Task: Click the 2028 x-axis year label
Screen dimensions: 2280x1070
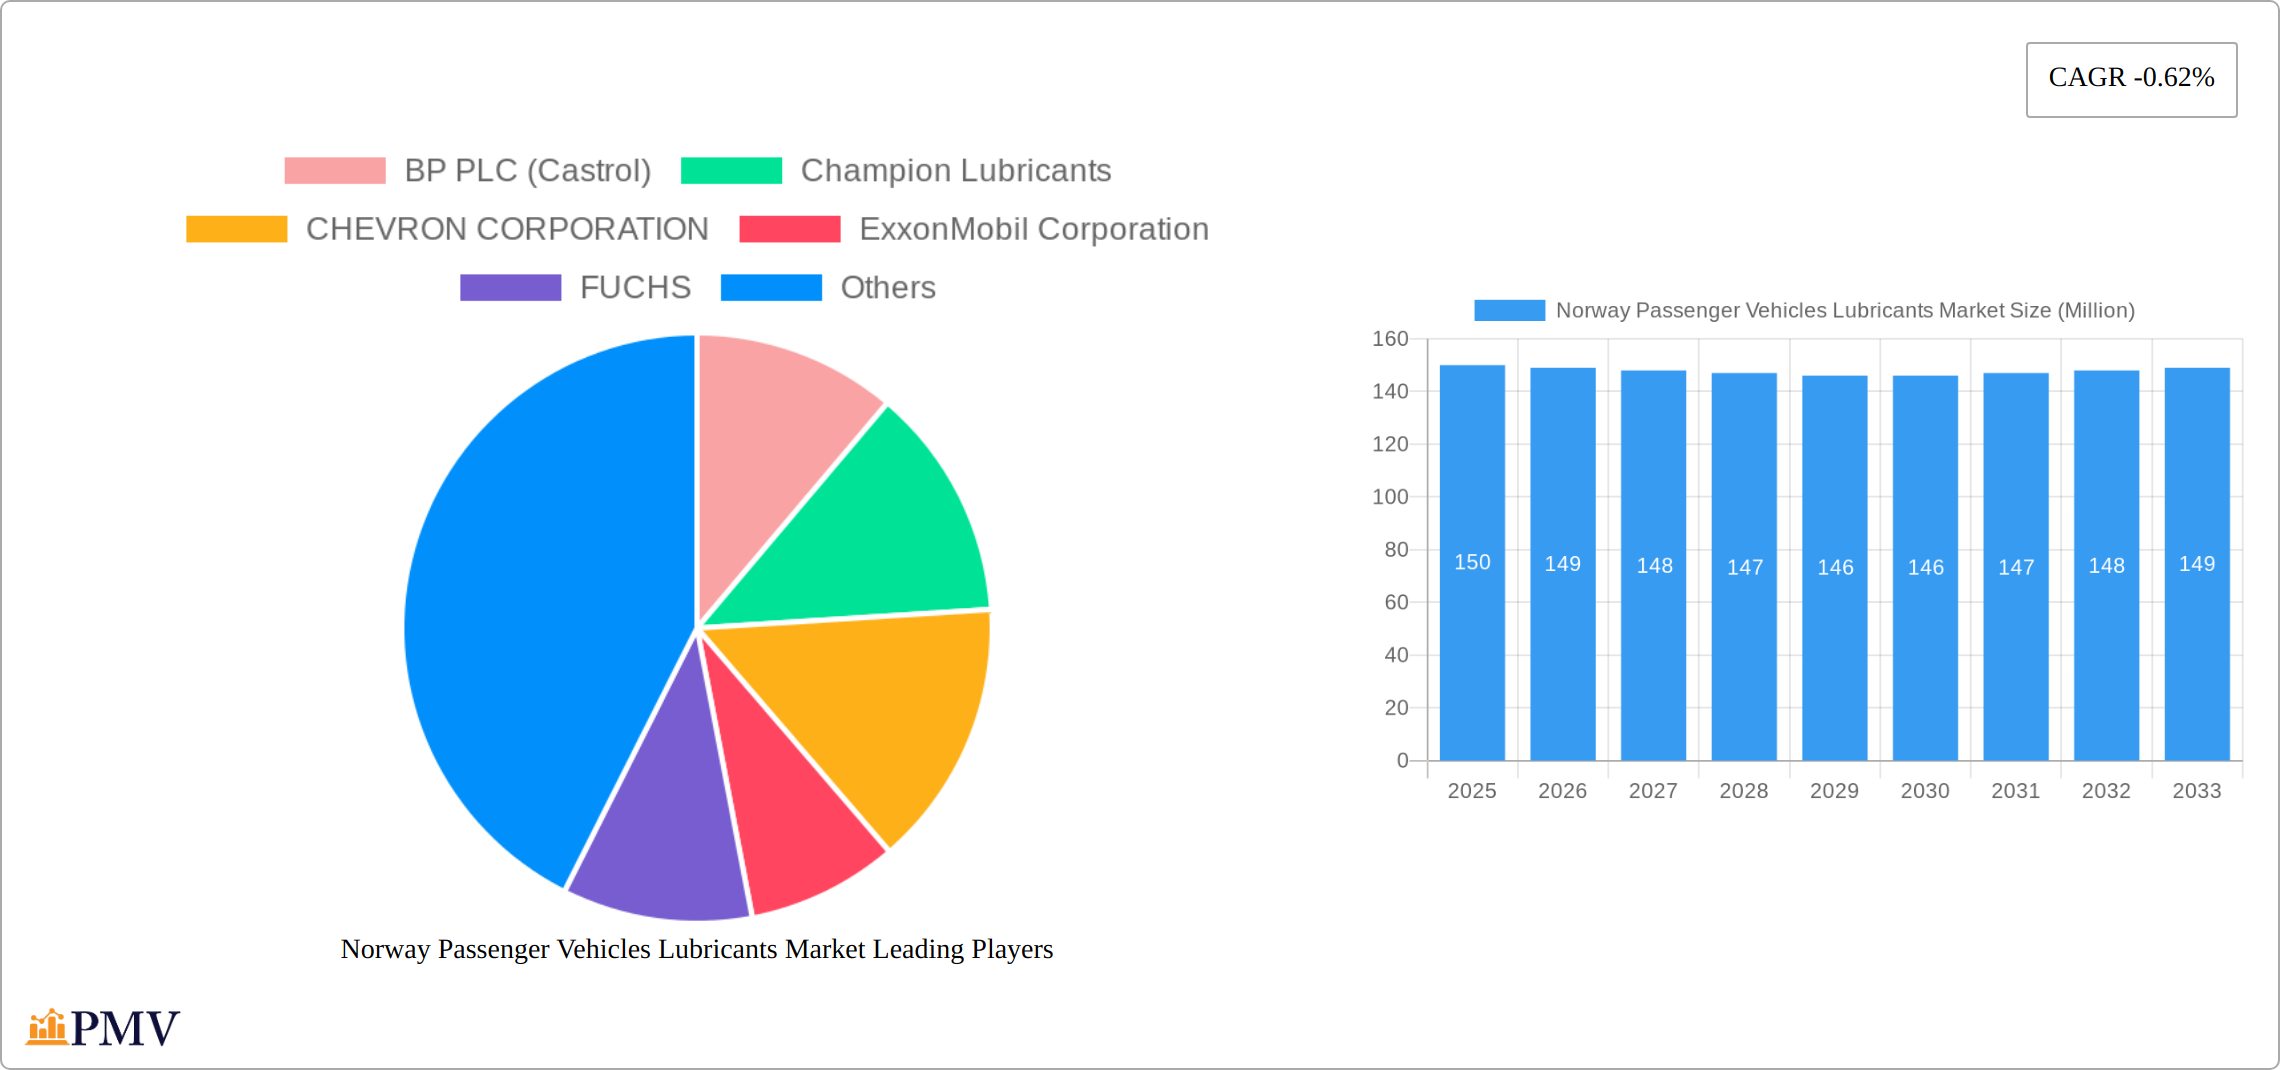Action: [1744, 791]
